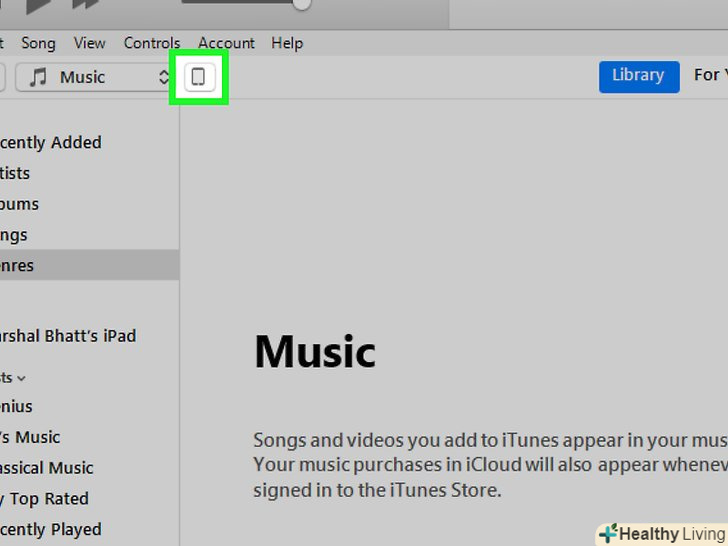Open the Classical Music playlist
Viewport: 728px width, 546px height.
point(46,468)
